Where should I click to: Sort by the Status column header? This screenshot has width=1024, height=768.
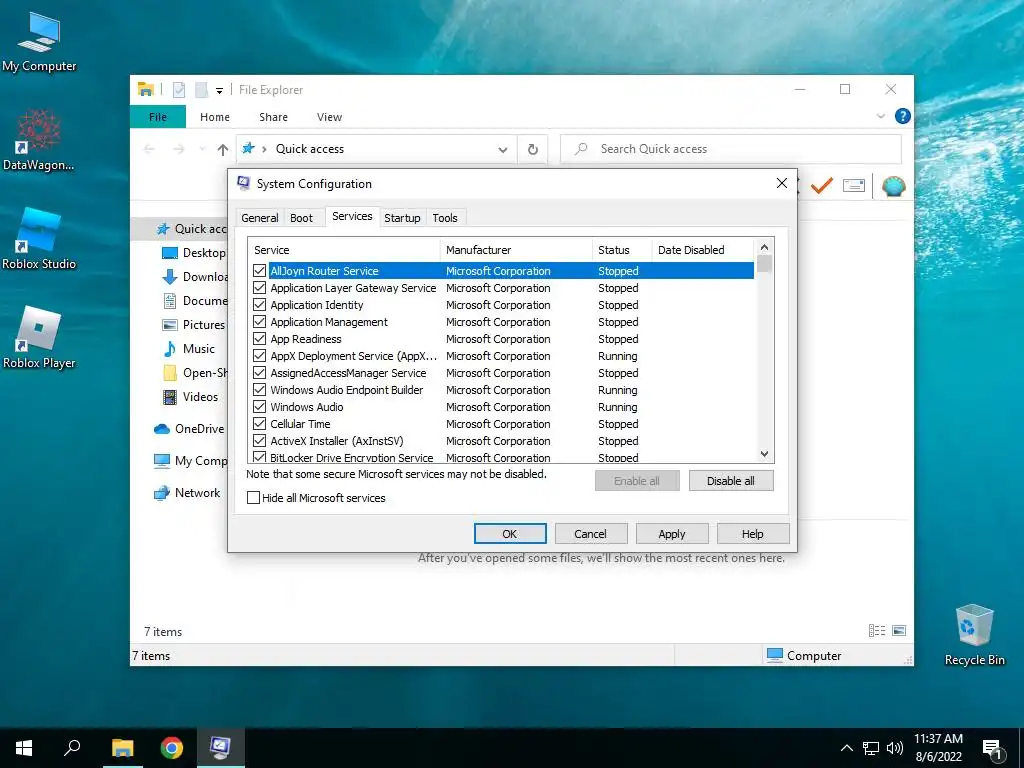(x=621, y=249)
